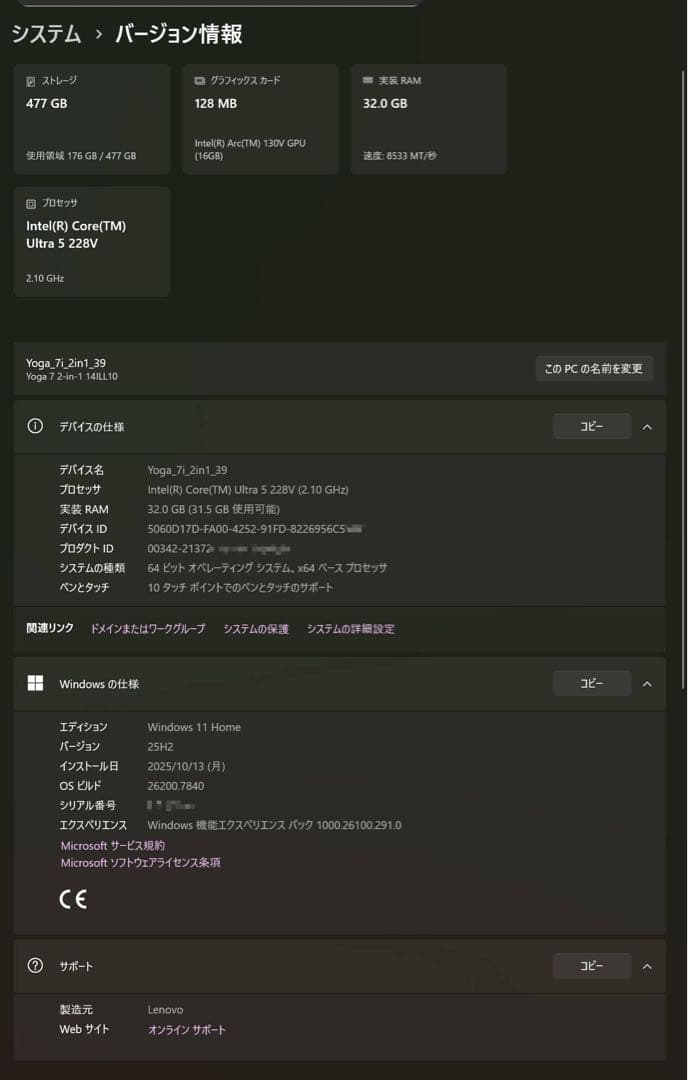The height and width of the screenshot is (1080, 688).
Task: Click the question mark icon beside サポート
Action: click(x=35, y=966)
